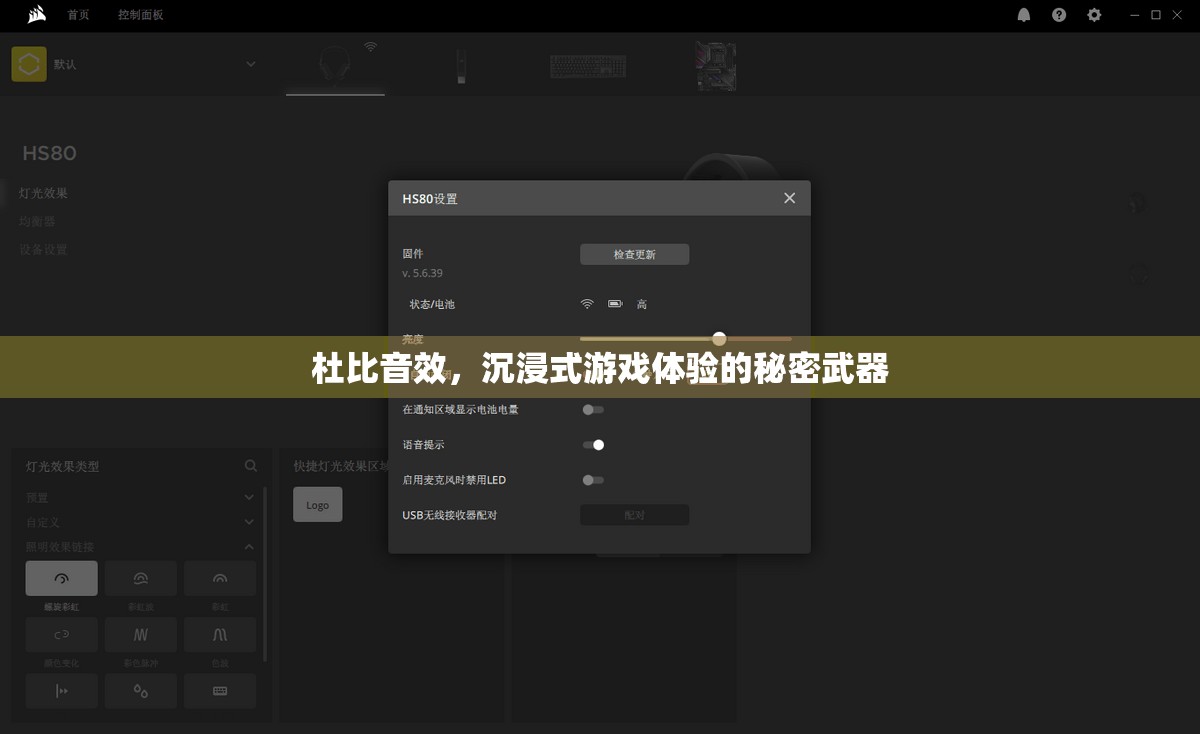Image resolution: width=1200 pixels, height=734 pixels.
Task: Select the 色波 effect tile
Action: coord(220,634)
